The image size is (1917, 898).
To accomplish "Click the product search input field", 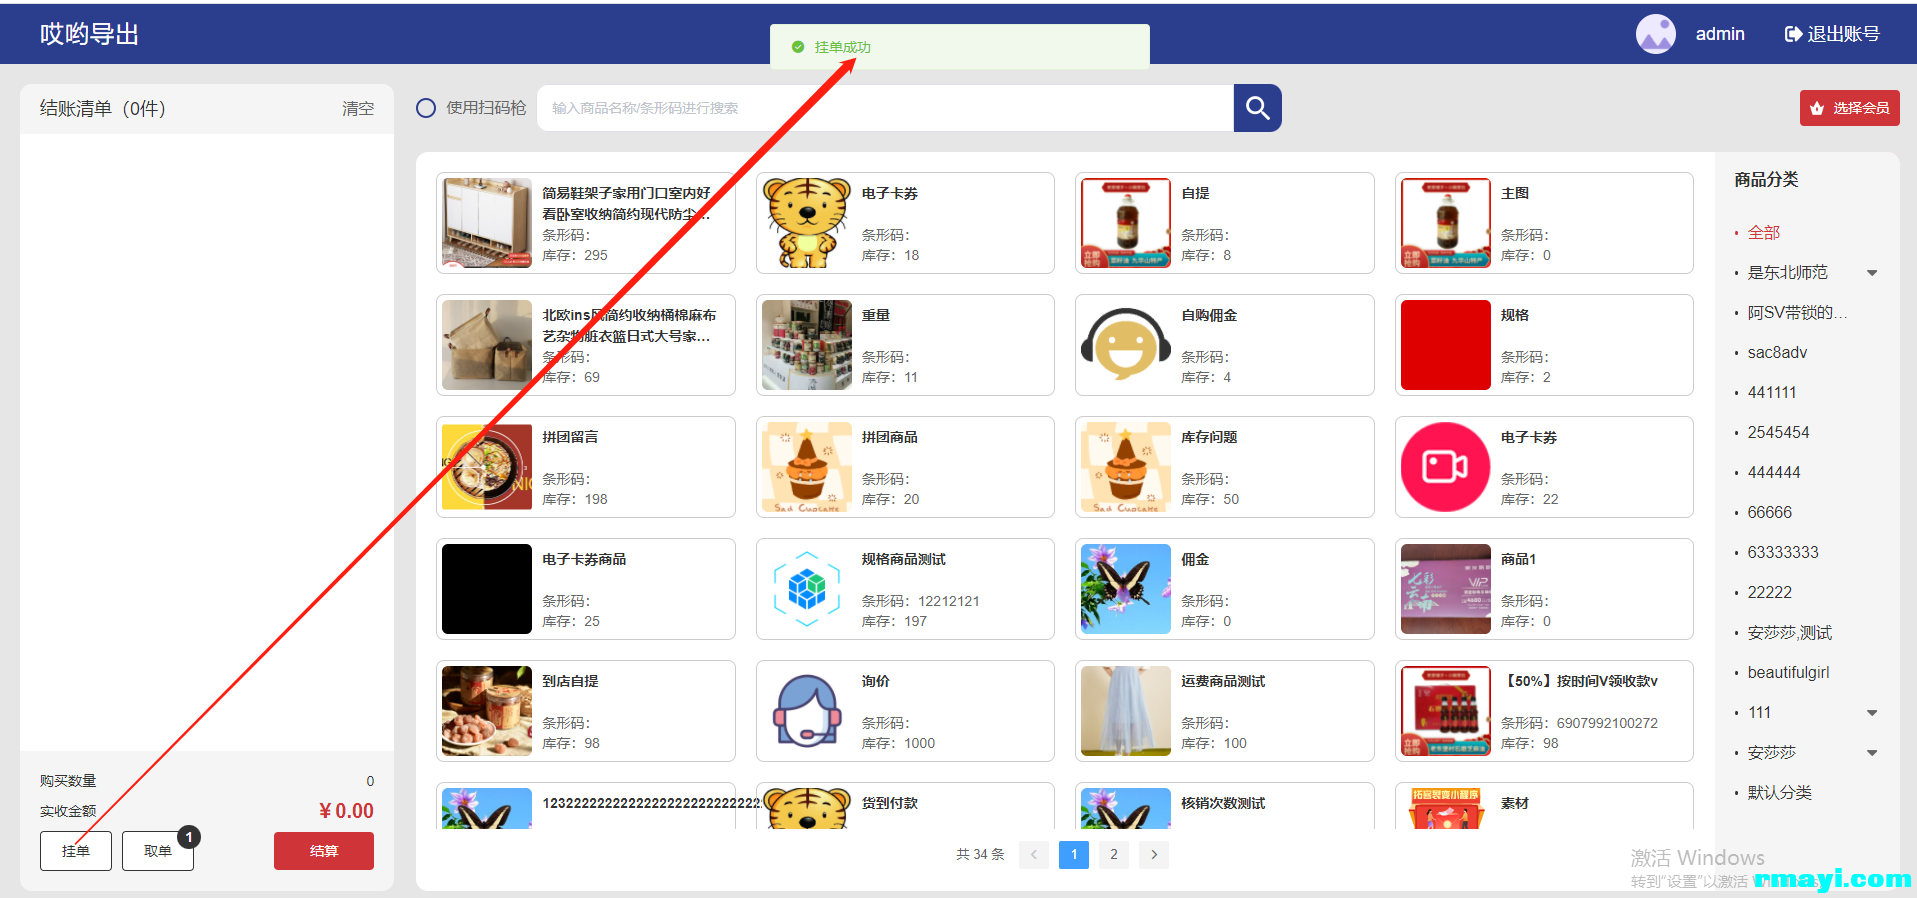I will pyautogui.click(x=885, y=108).
